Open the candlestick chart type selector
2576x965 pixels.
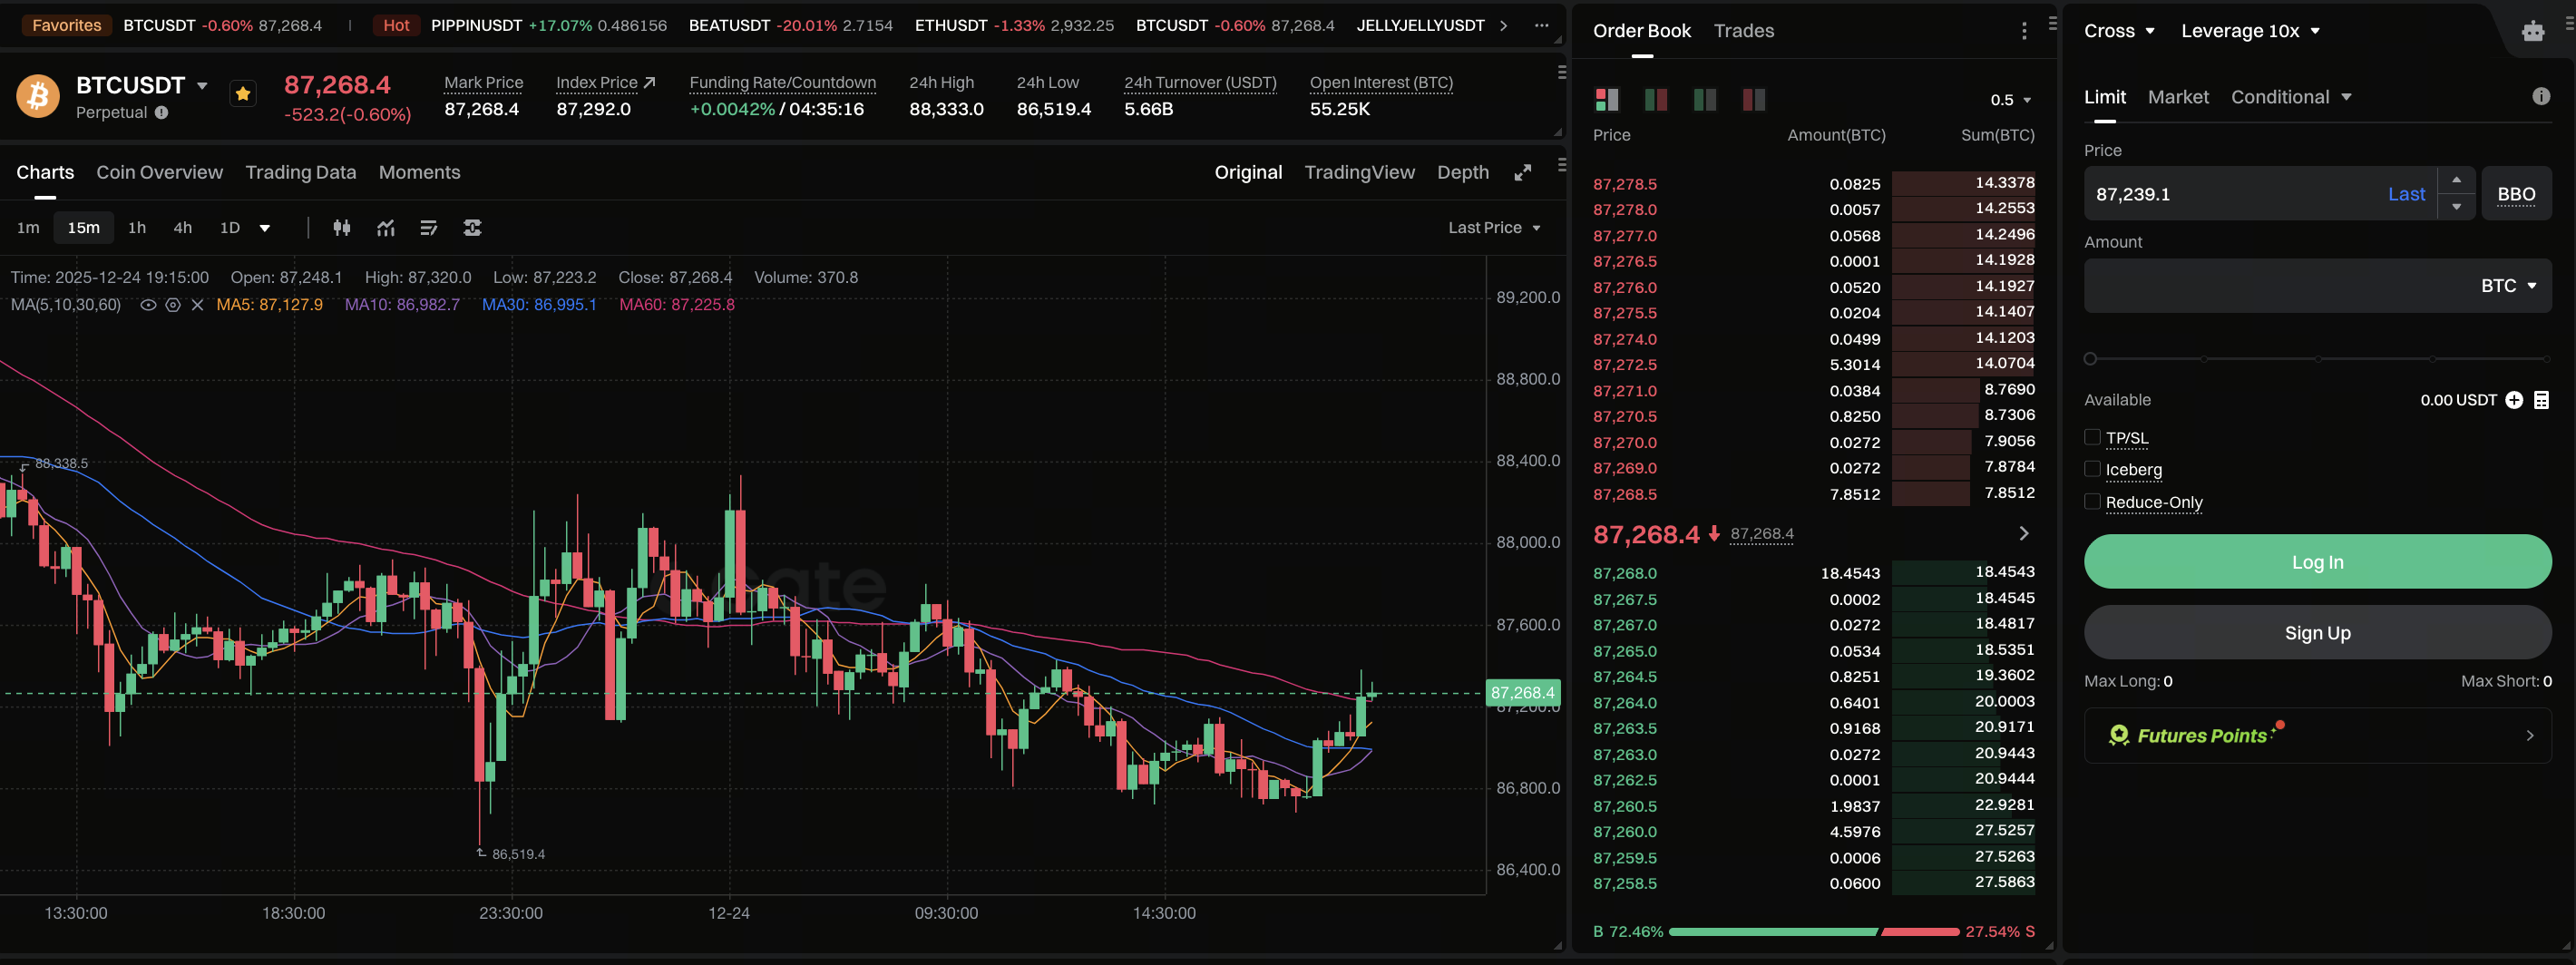(342, 228)
